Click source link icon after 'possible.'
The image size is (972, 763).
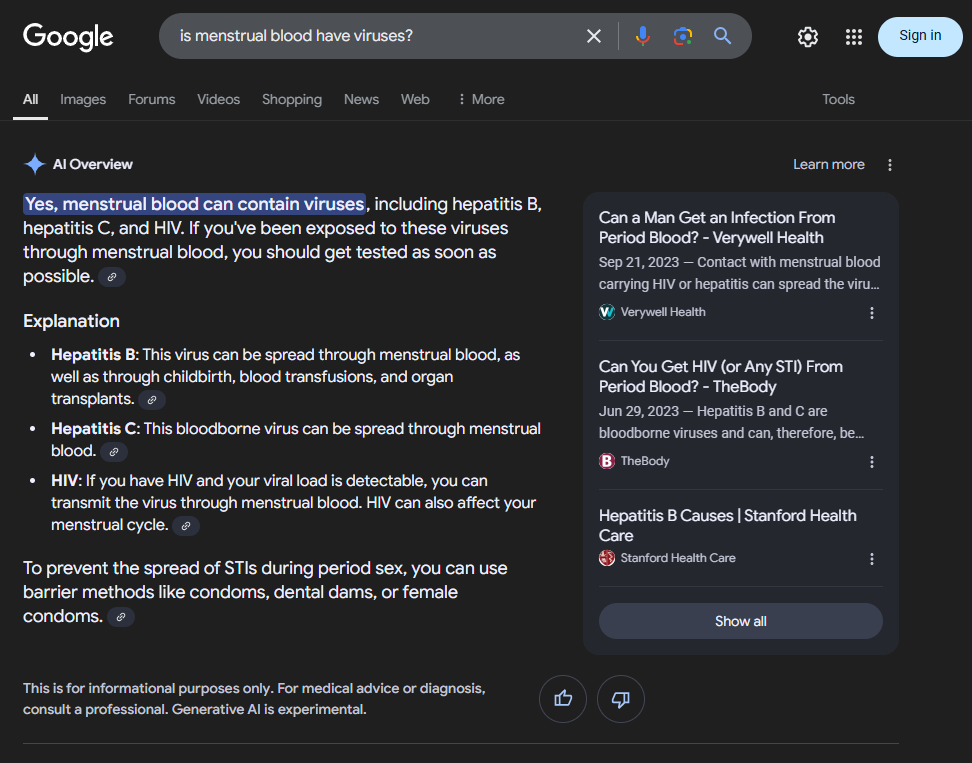pyautogui.click(x=112, y=277)
